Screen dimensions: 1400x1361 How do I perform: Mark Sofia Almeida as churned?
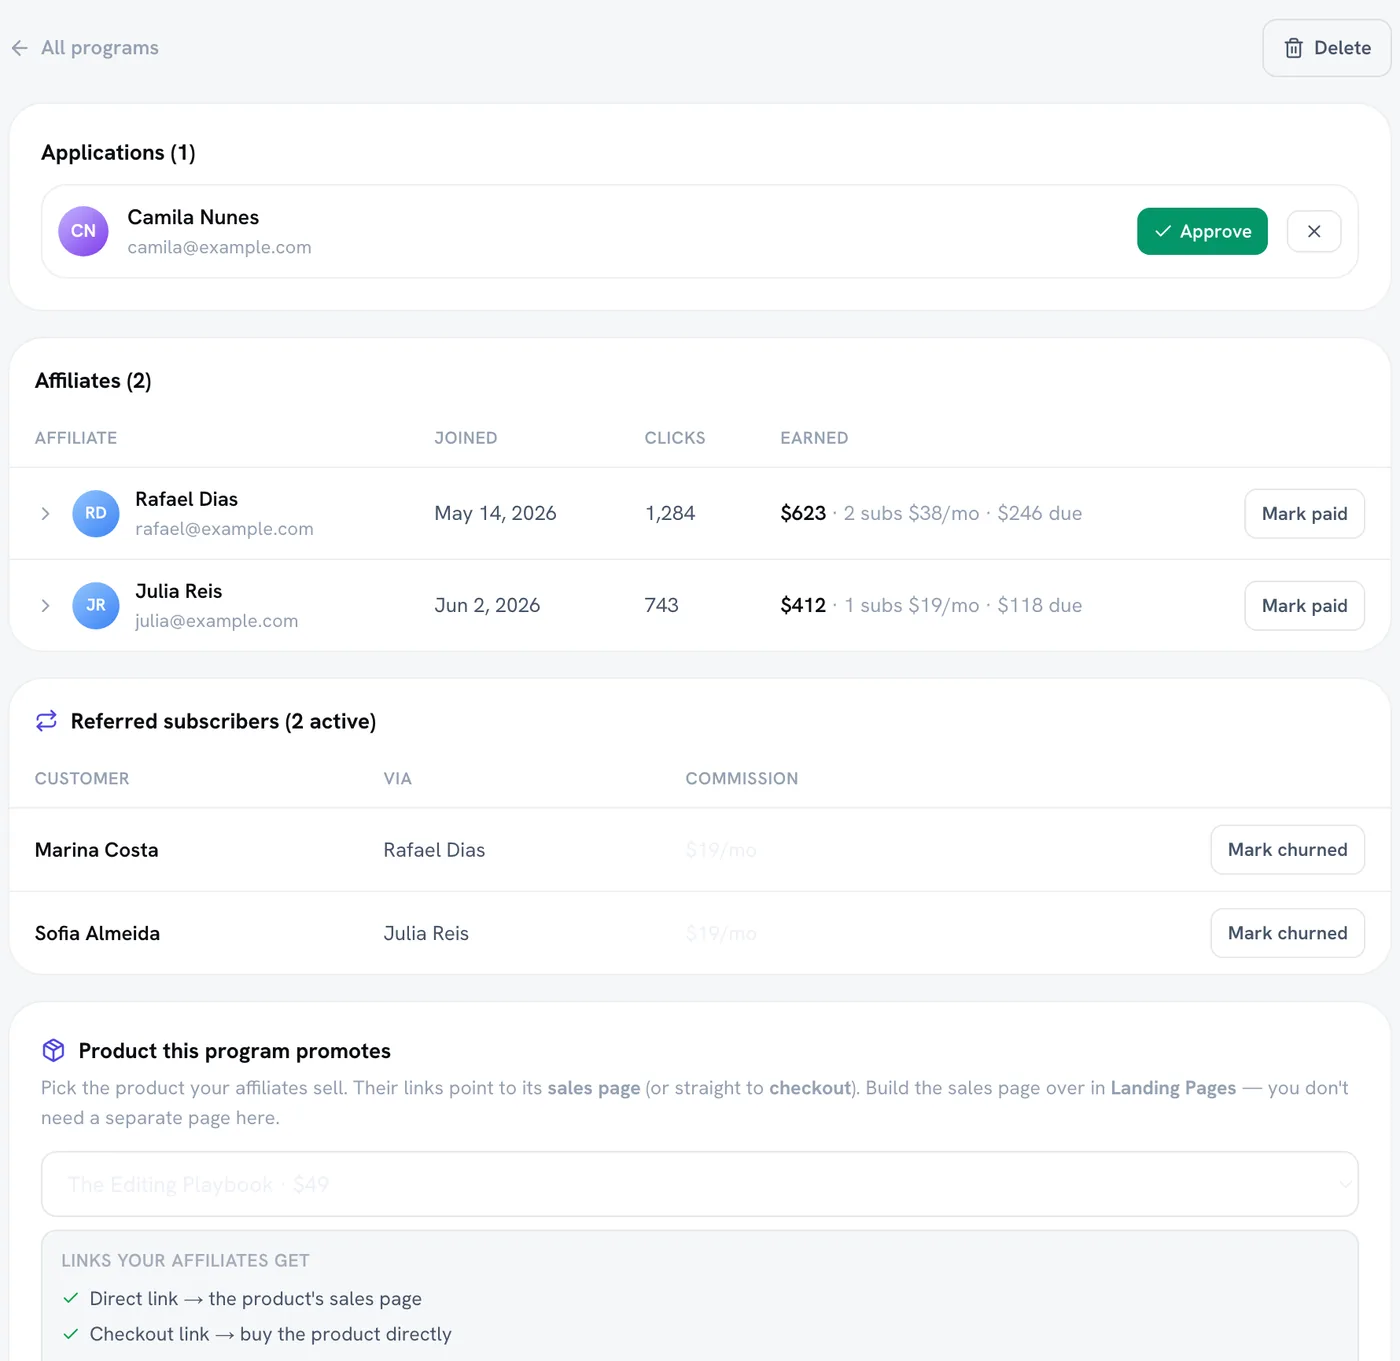click(x=1287, y=933)
